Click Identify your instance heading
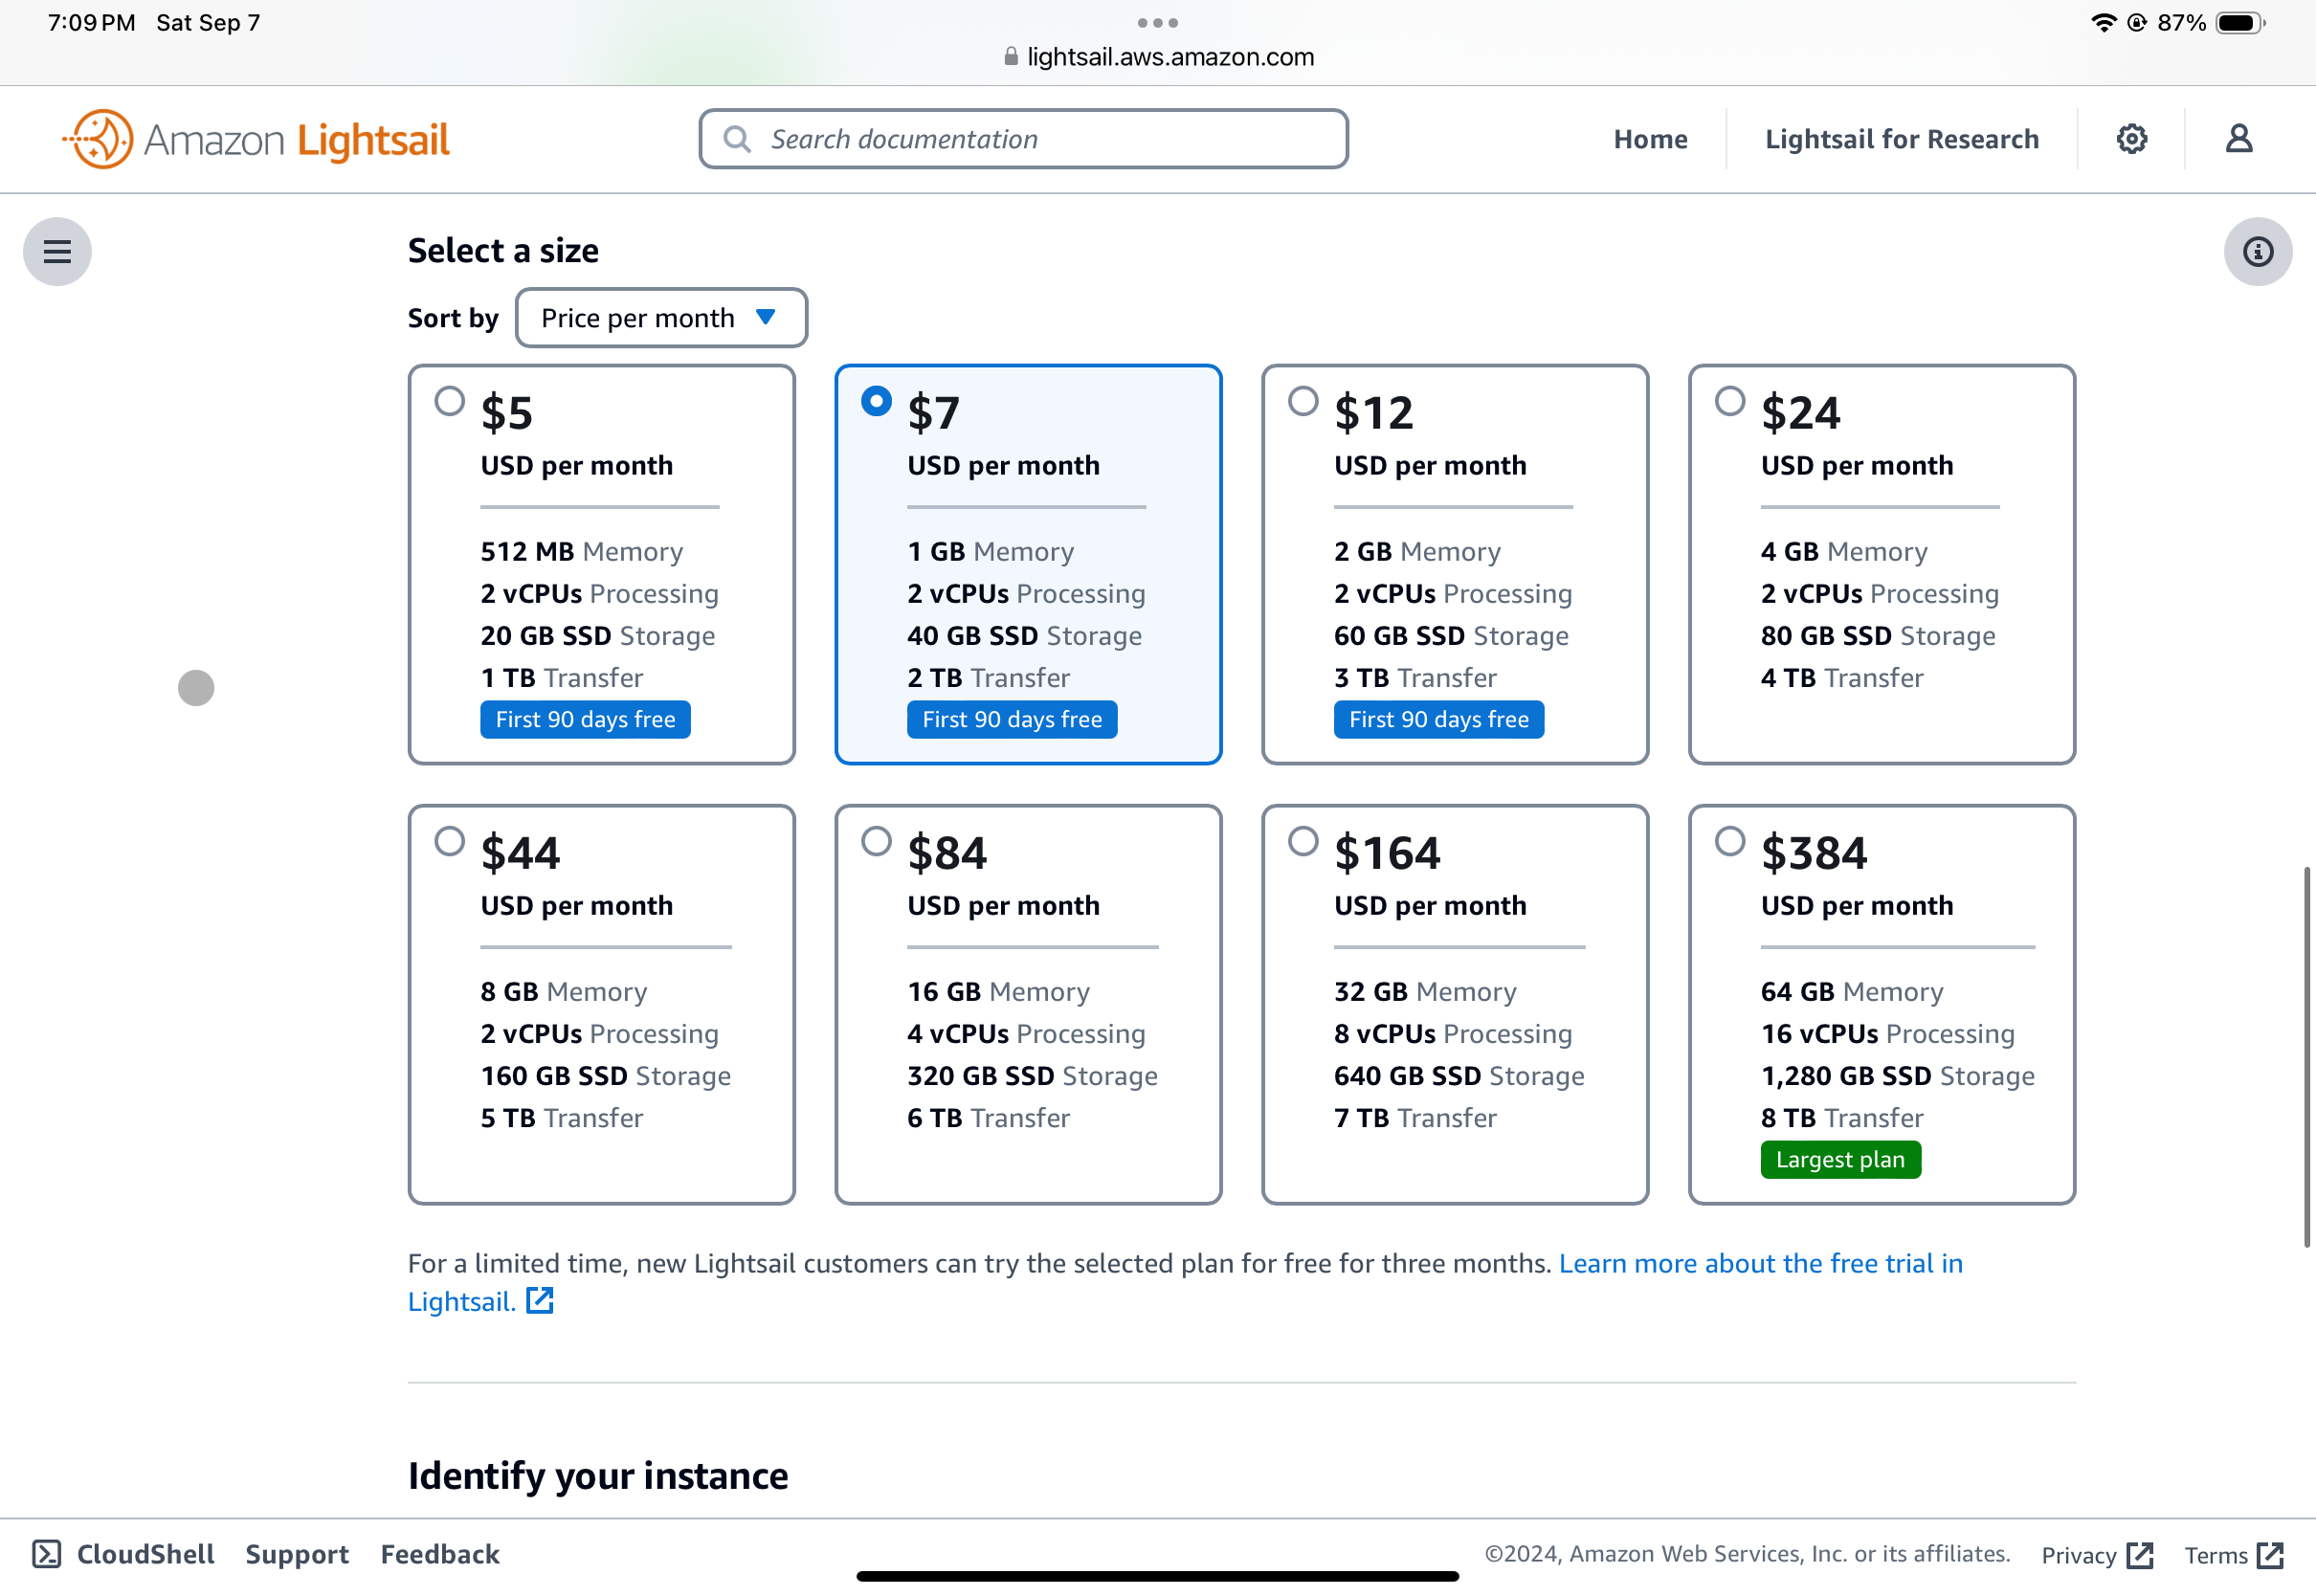2316x1596 pixels. pyautogui.click(x=598, y=1475)
